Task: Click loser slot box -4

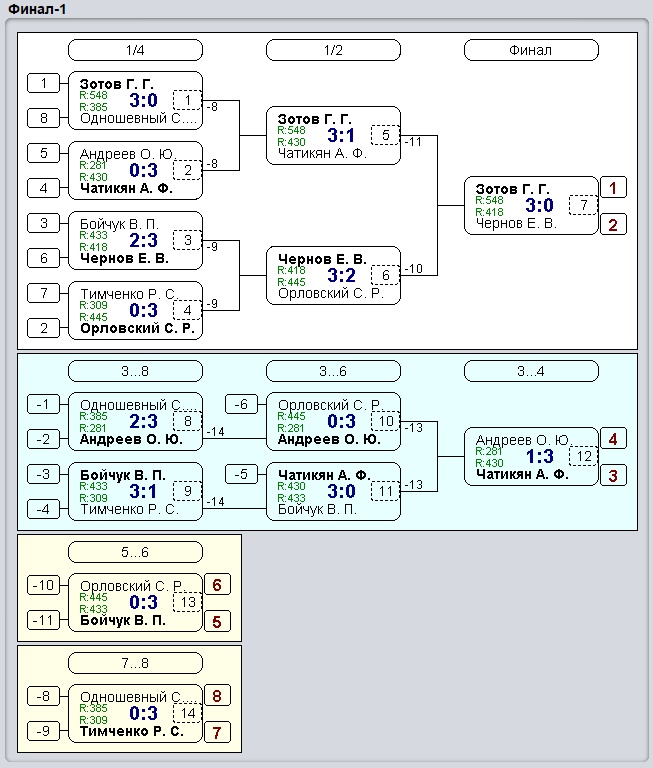Action: [x=44, y=509]
